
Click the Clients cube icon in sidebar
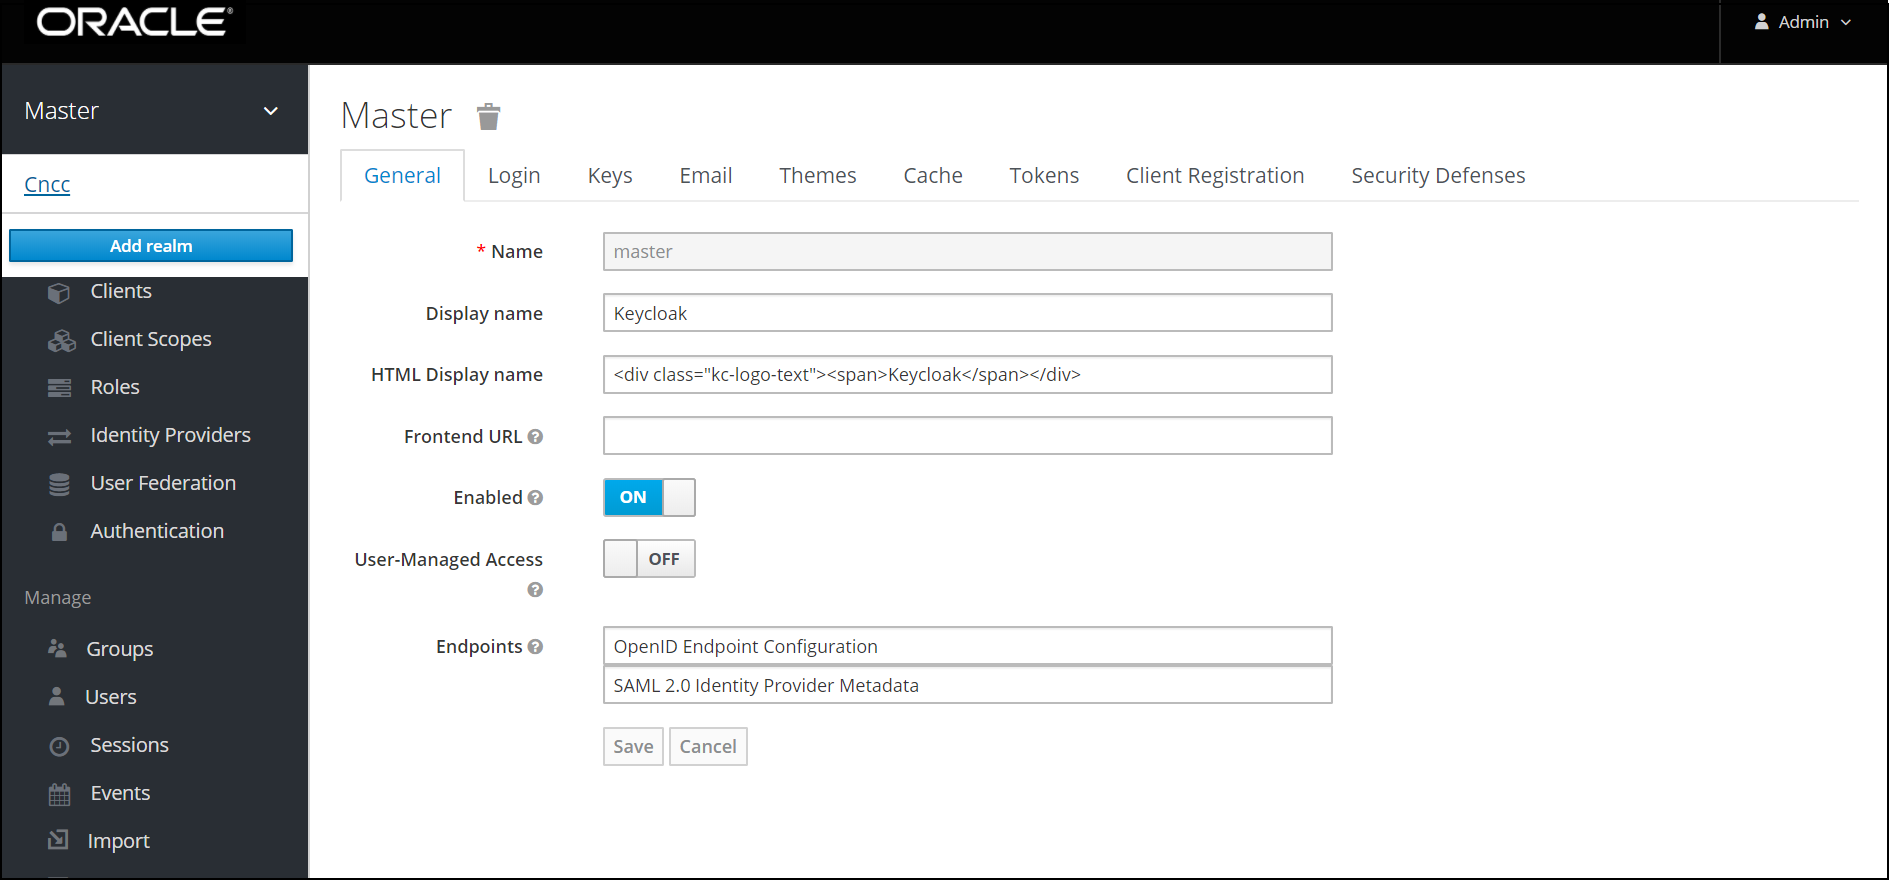pos(59,292)
